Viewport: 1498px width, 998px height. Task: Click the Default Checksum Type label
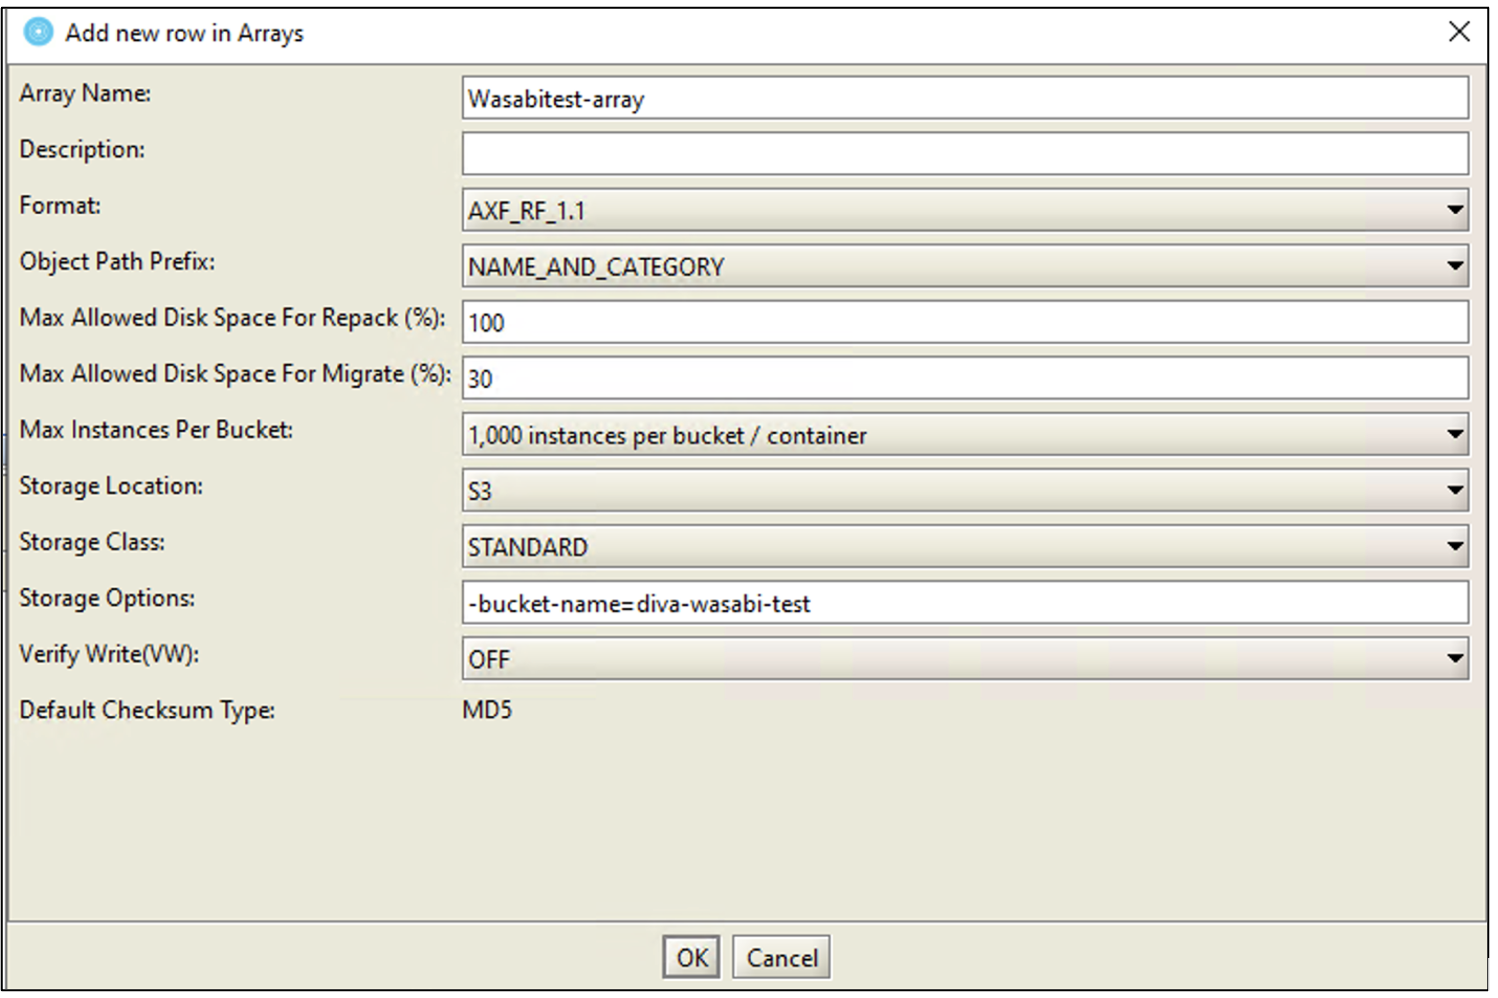pos(147,709)
